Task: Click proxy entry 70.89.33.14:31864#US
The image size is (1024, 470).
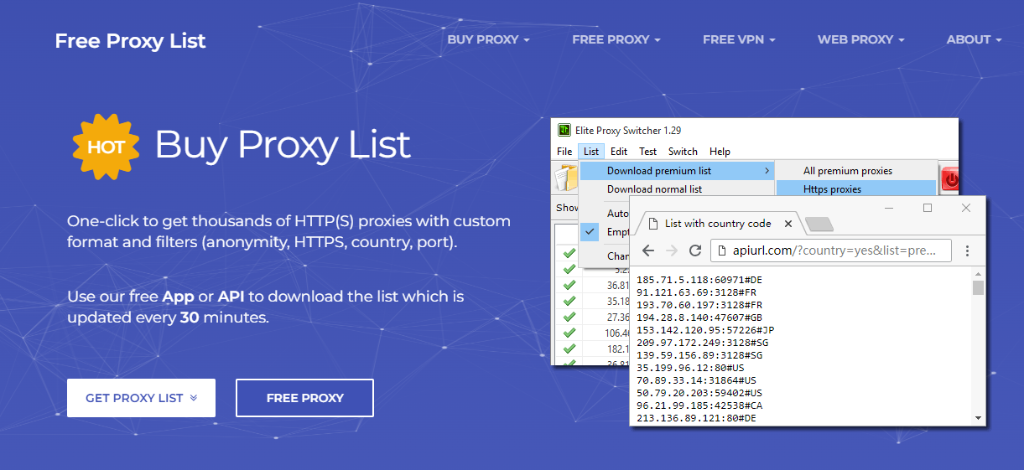Action: (696, 380)
